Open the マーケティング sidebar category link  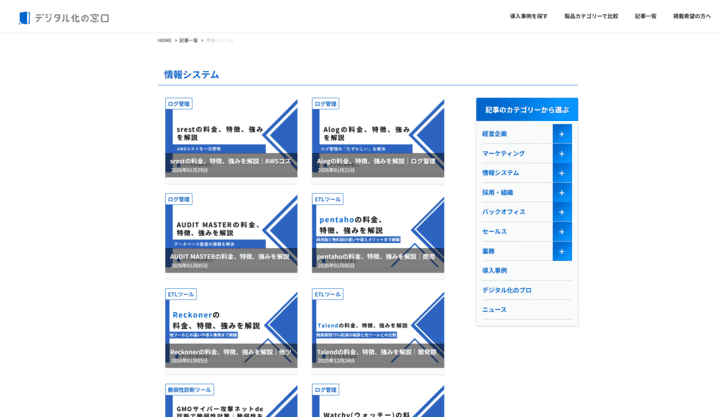(503, 153)
